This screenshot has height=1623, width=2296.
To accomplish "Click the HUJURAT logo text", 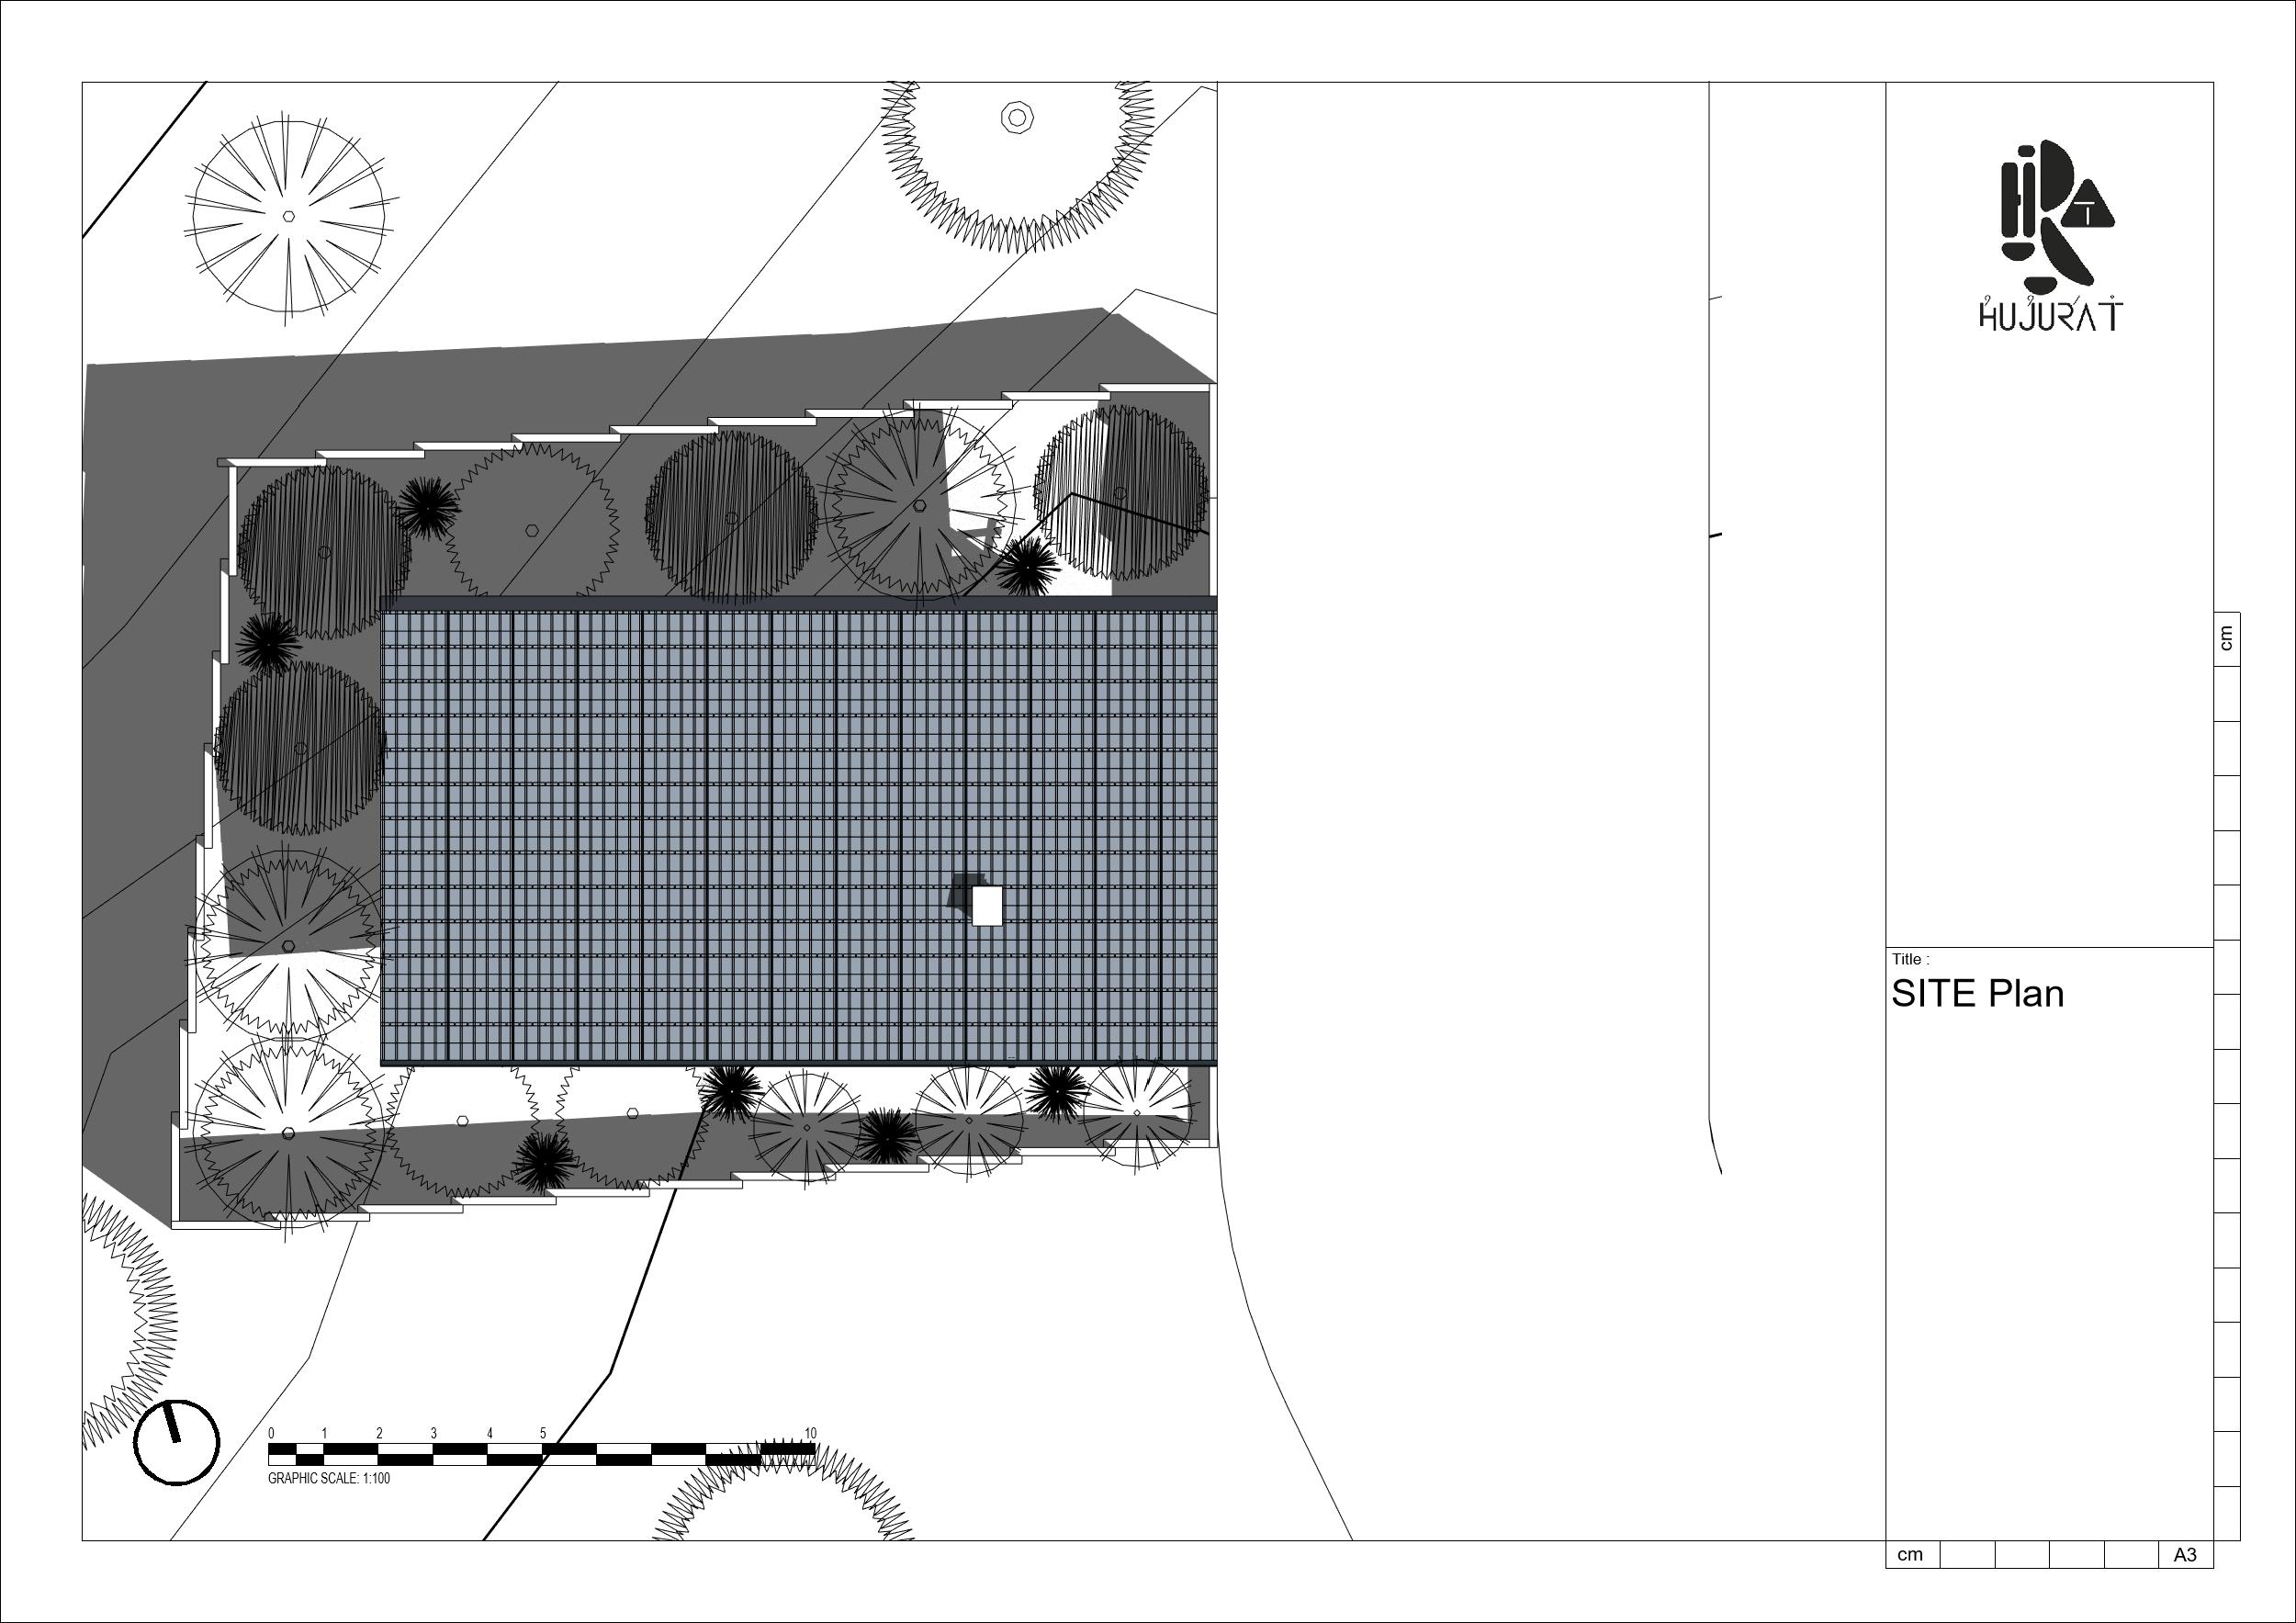I will [2051, 316].
